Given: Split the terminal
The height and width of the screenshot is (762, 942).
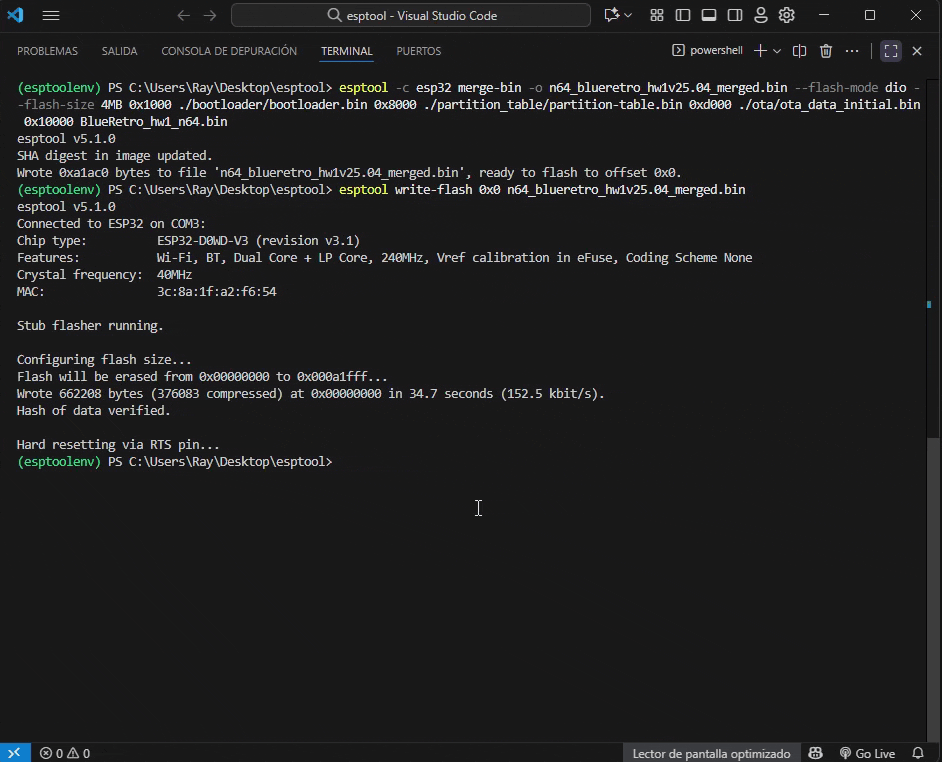Looking at the screenshot, I should coord(800,51).
